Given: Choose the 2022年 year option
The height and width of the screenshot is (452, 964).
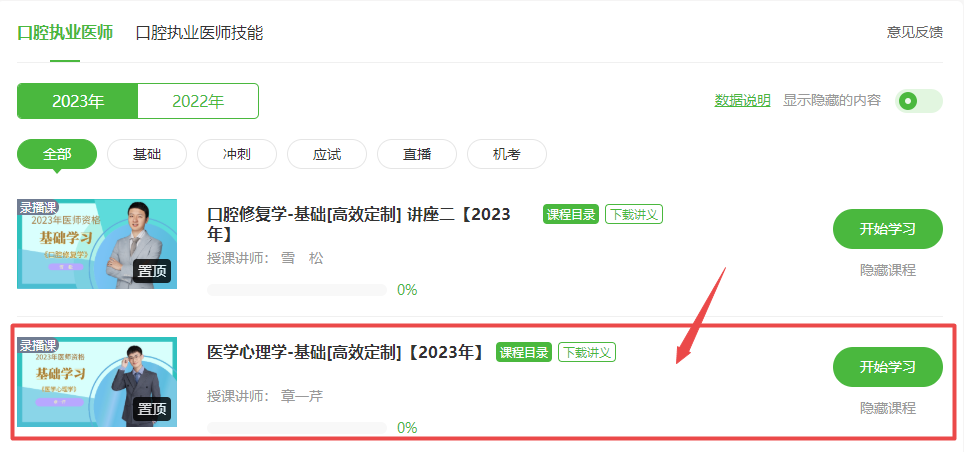Looking at the screenshot, I should click(x=198, y=101).
